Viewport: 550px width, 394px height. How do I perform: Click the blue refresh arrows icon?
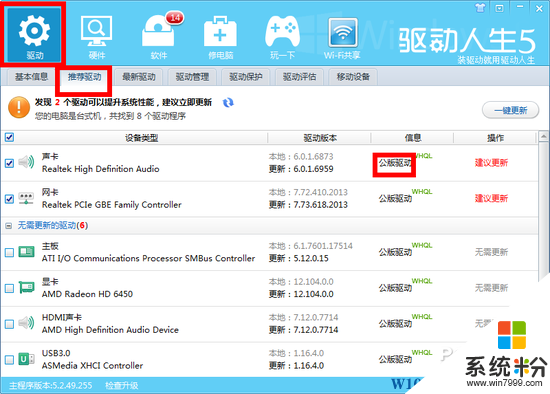(x=228, y=102)
